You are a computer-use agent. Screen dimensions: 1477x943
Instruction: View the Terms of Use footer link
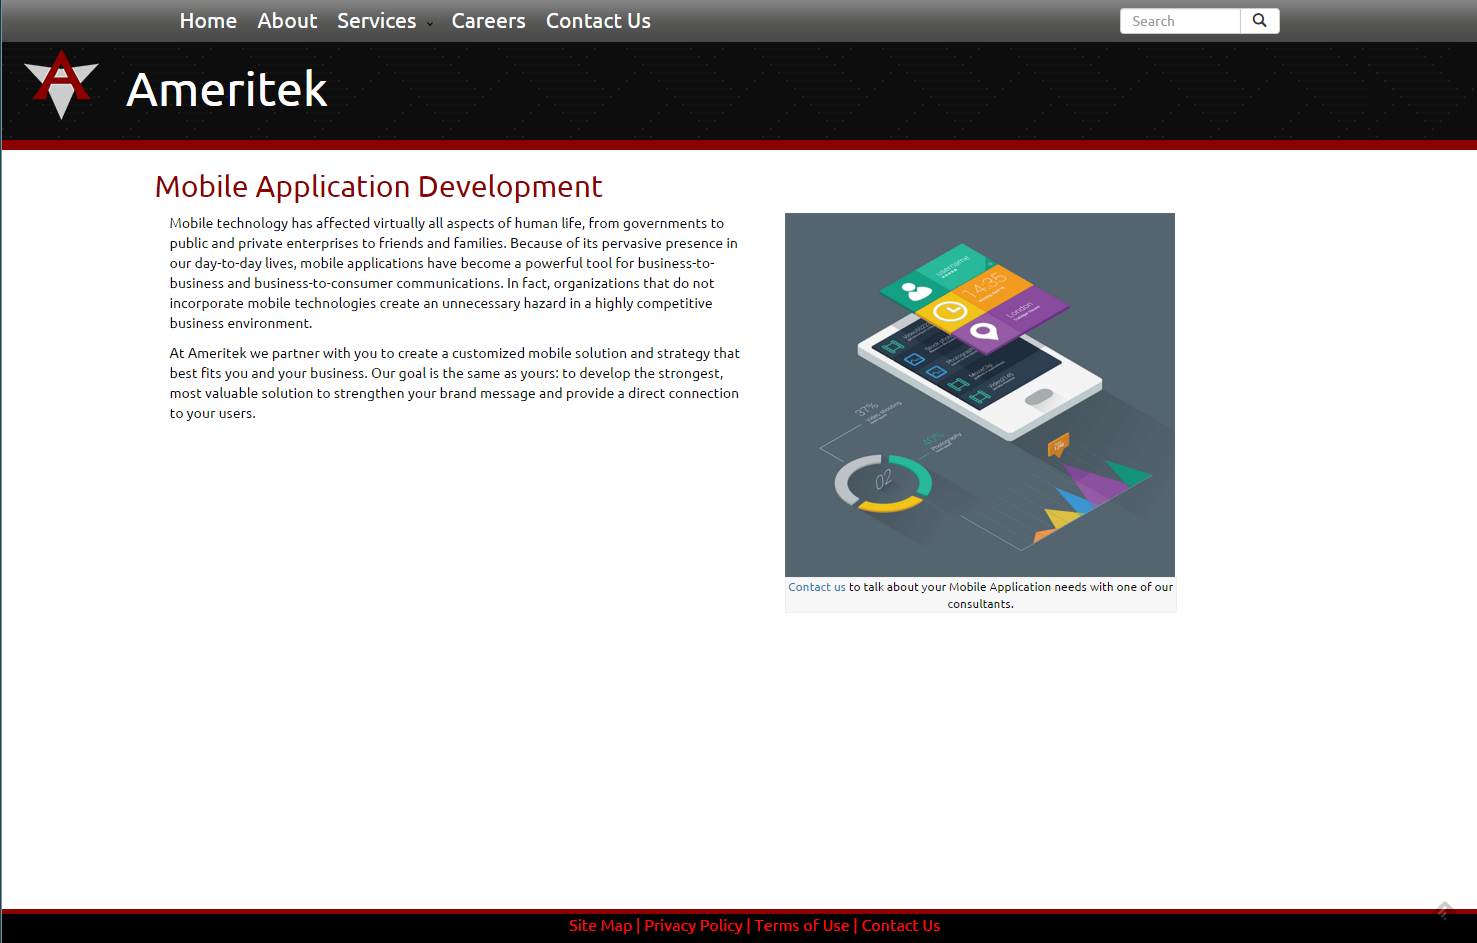[x=801, y=926]
